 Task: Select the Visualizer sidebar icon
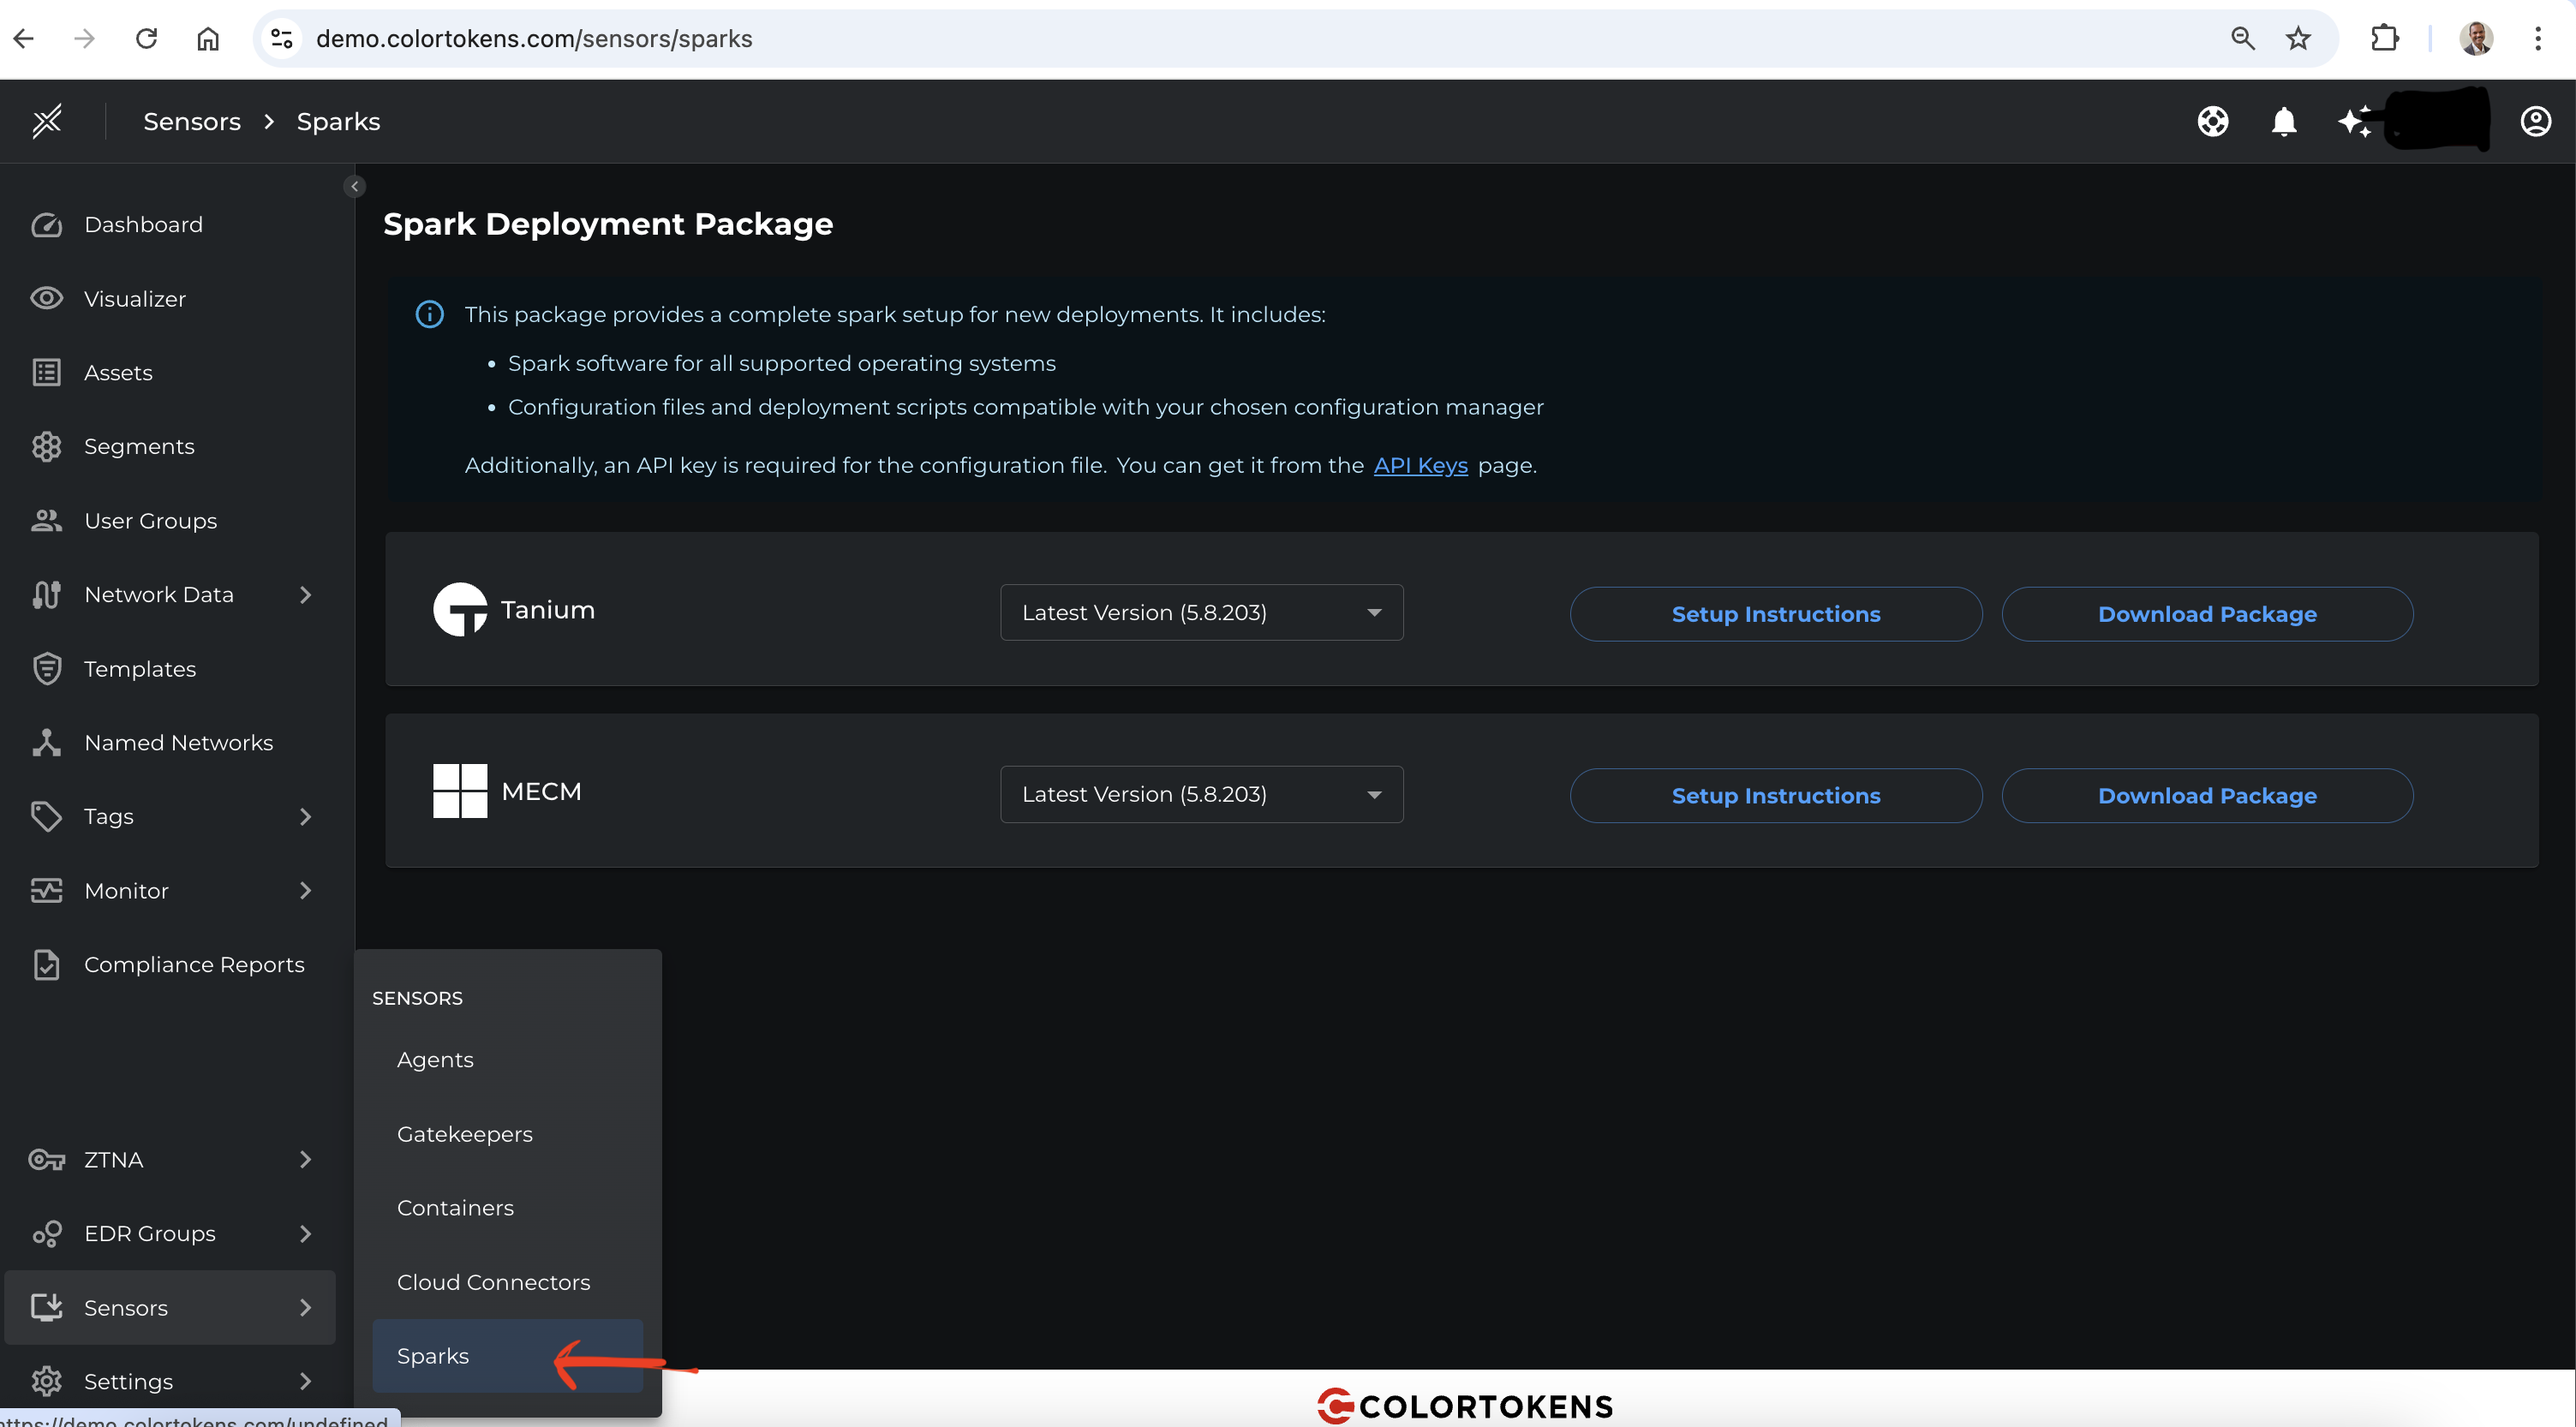134,298
